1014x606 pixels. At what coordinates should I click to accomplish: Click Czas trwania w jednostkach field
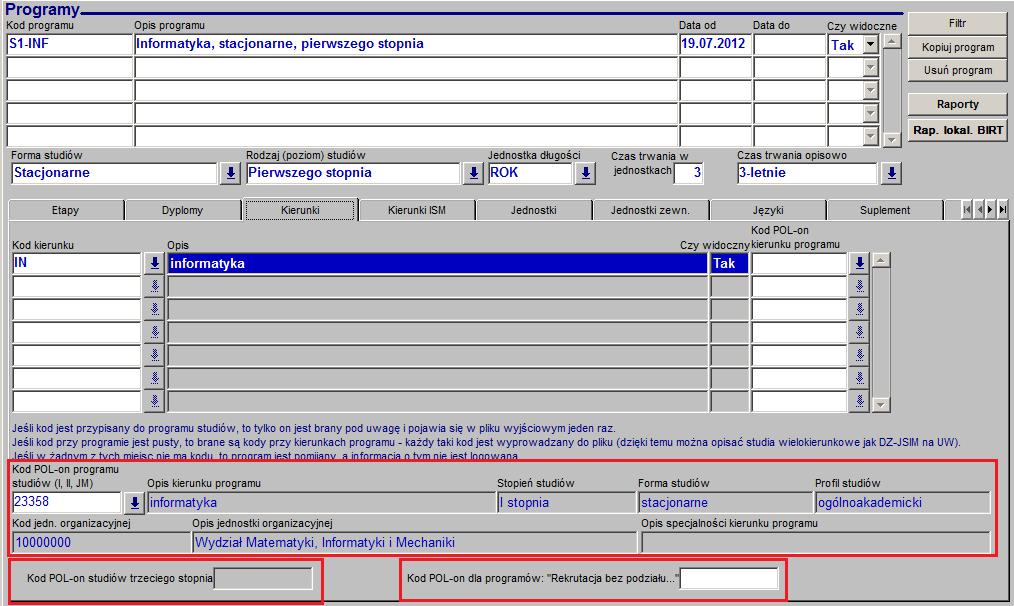pos(689,173)
